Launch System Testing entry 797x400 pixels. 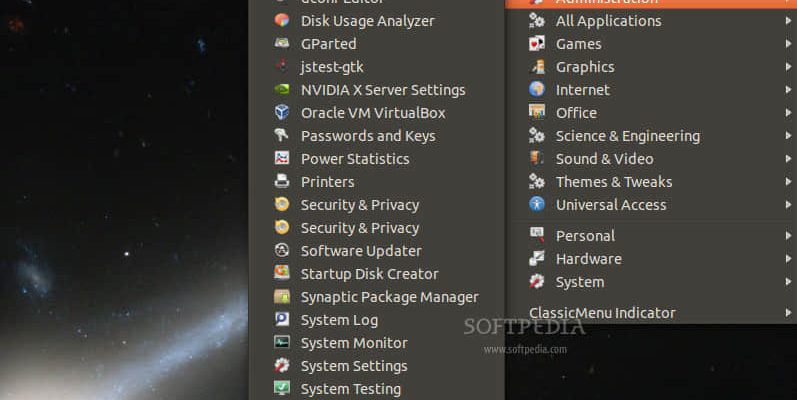(377, 389)
